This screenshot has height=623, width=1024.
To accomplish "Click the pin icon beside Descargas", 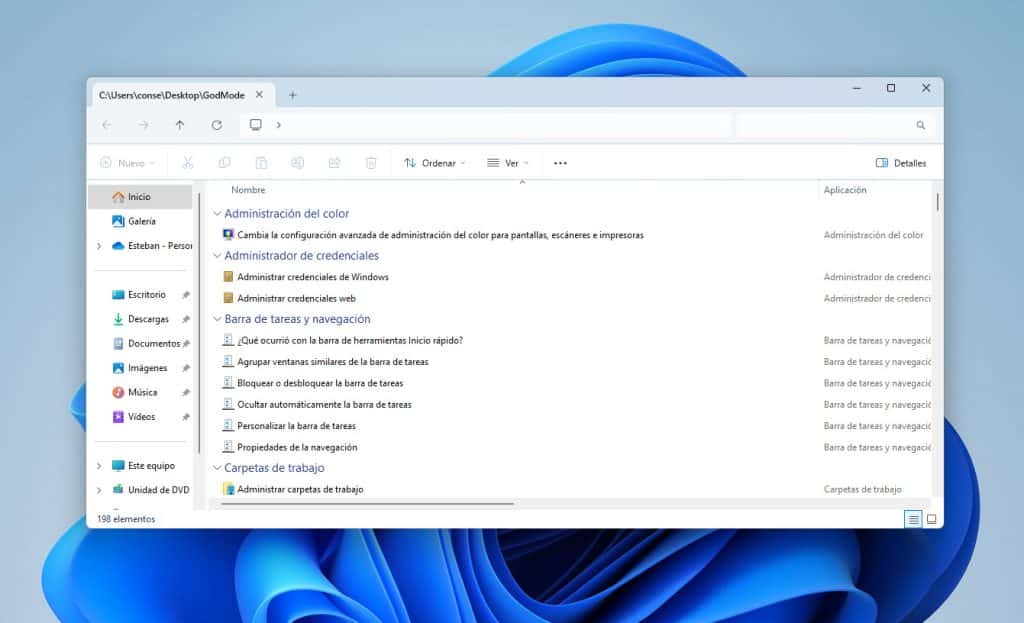I will [x=186, y=319].
